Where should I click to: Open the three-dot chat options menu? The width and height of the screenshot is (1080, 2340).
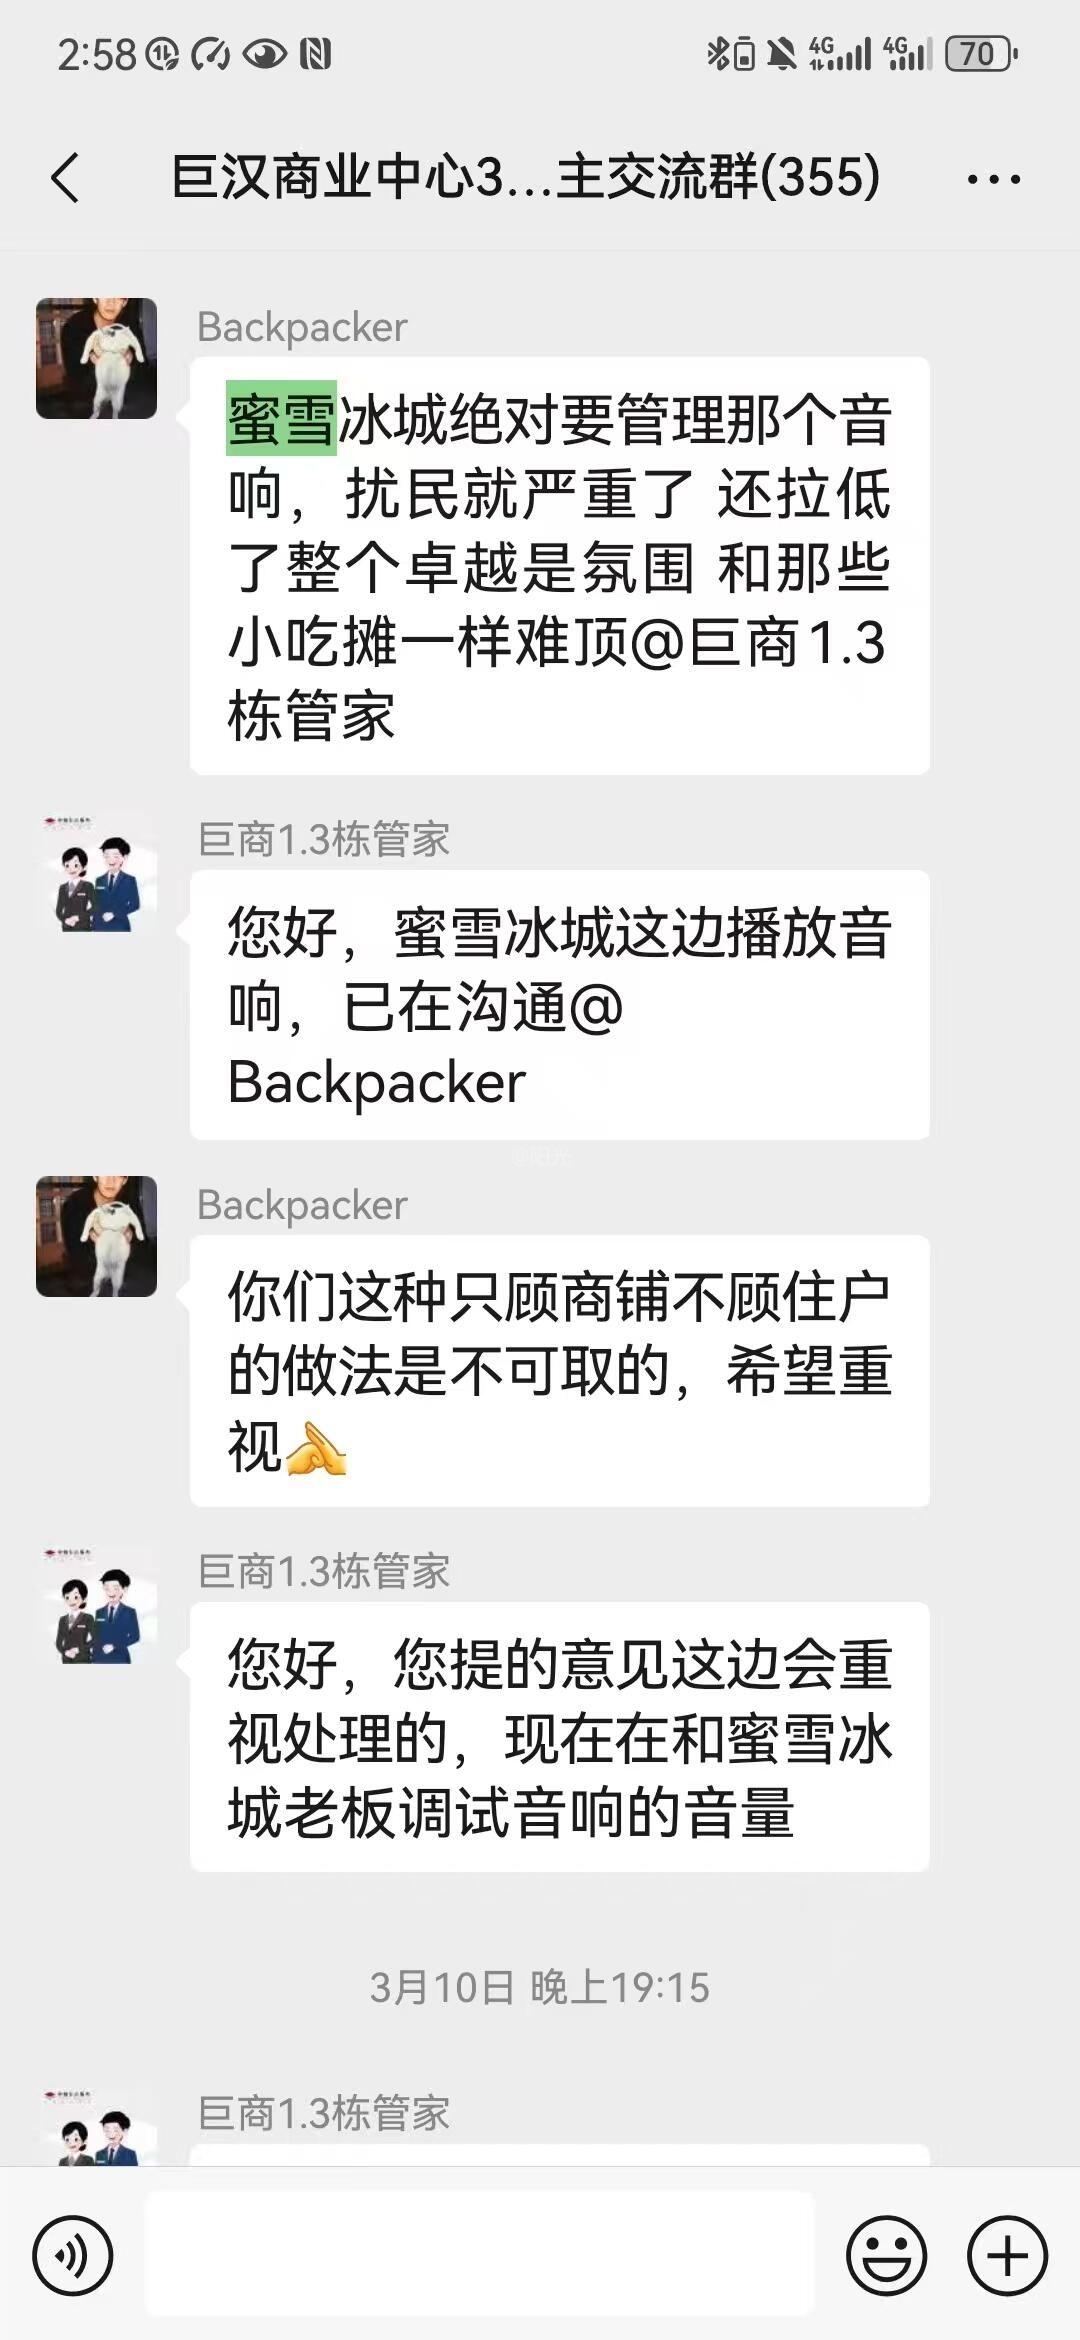[993, 180]
